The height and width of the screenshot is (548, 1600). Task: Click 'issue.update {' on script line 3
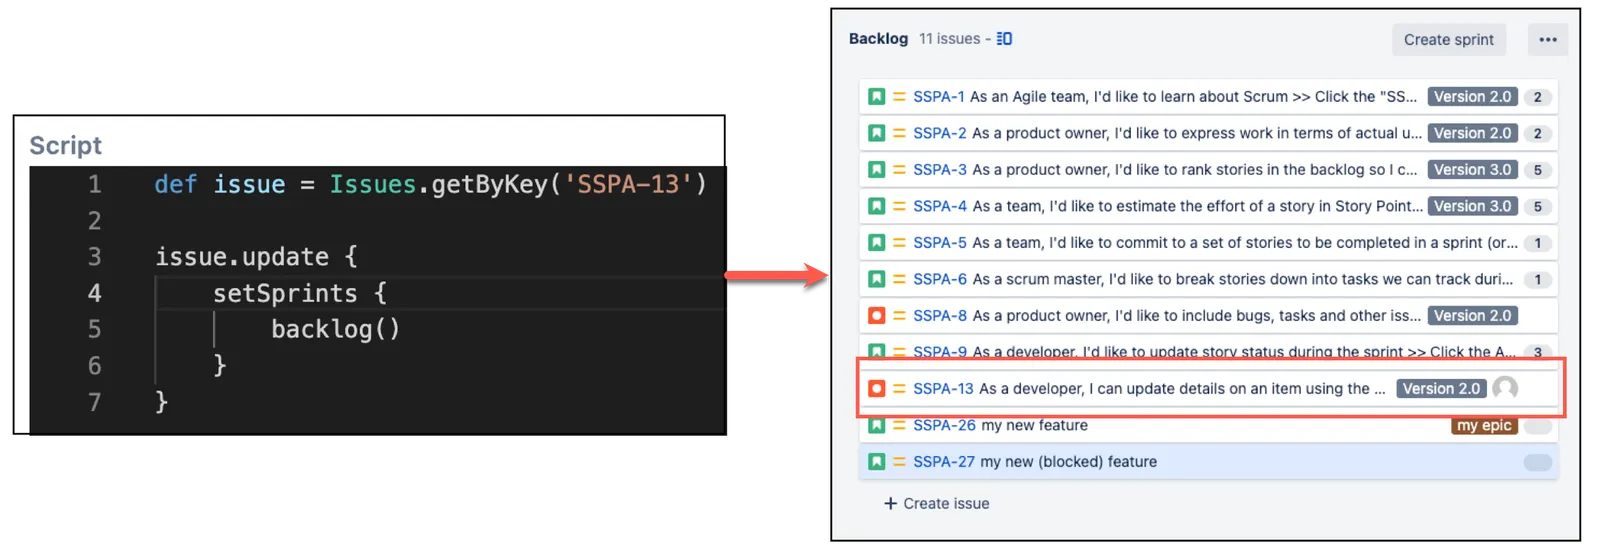click(256, 257)
